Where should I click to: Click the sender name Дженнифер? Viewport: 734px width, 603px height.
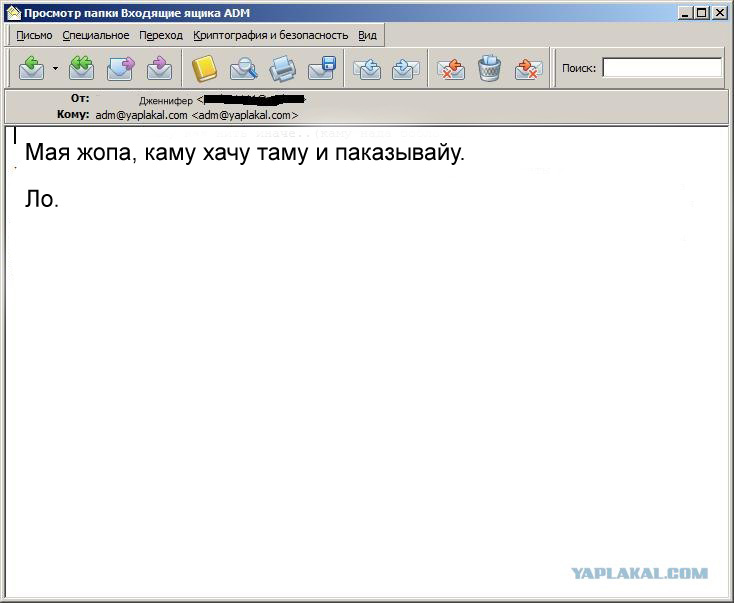(166, 101)
